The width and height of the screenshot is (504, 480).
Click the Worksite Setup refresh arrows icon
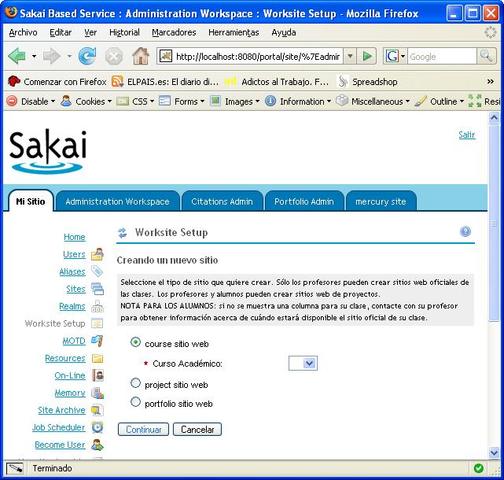click(123, 233)
